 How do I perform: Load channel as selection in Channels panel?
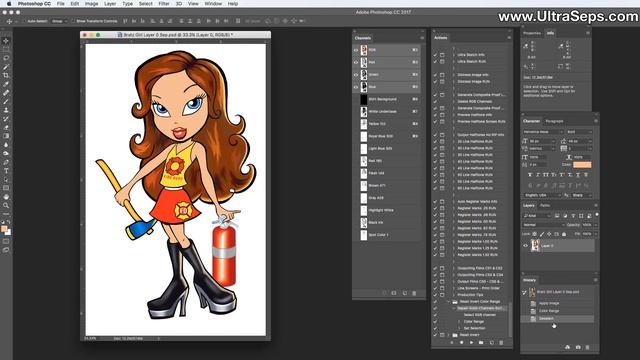pos(384,293)
